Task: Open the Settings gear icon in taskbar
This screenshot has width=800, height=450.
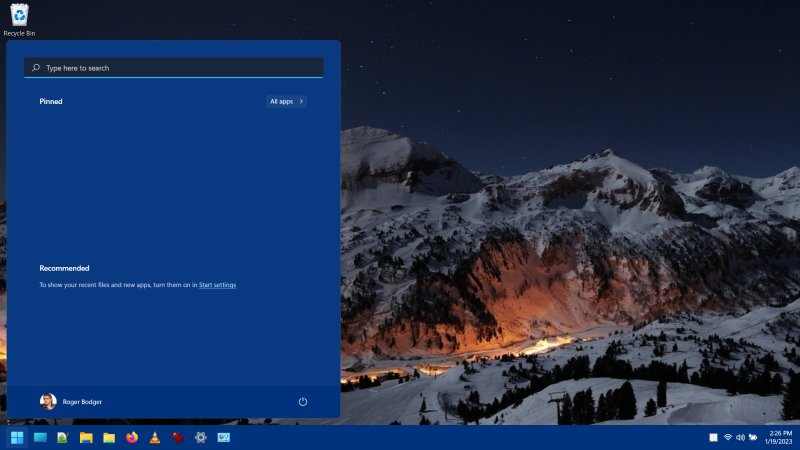Action: (x=201, y=437)
